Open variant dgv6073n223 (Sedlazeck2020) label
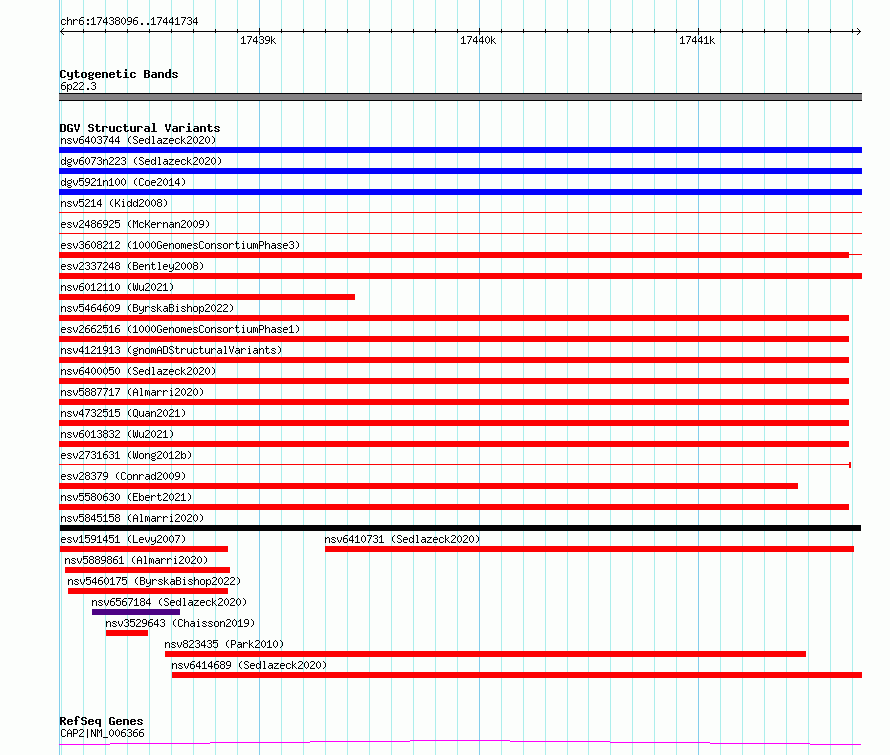 point(141,161)
